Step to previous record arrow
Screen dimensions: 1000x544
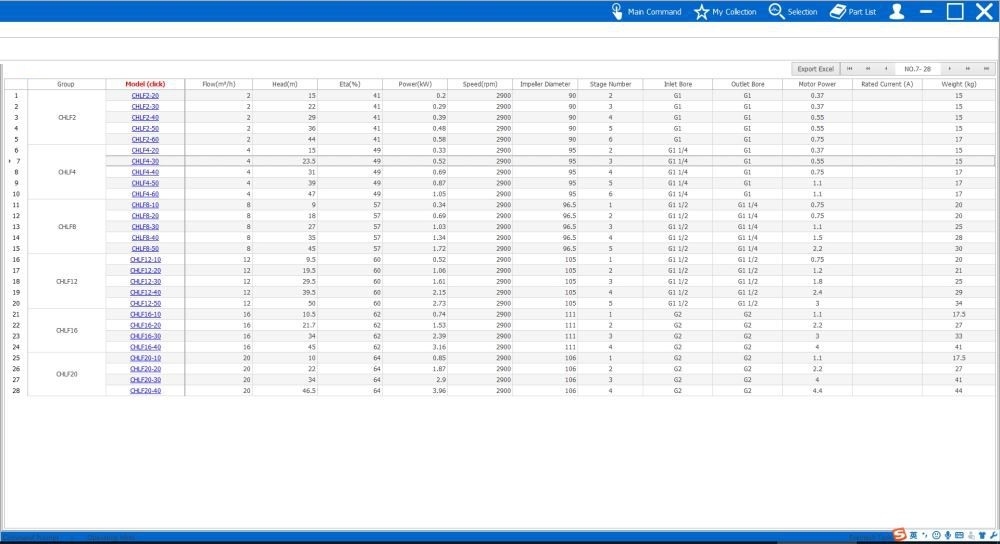click(x=886, y=69)
